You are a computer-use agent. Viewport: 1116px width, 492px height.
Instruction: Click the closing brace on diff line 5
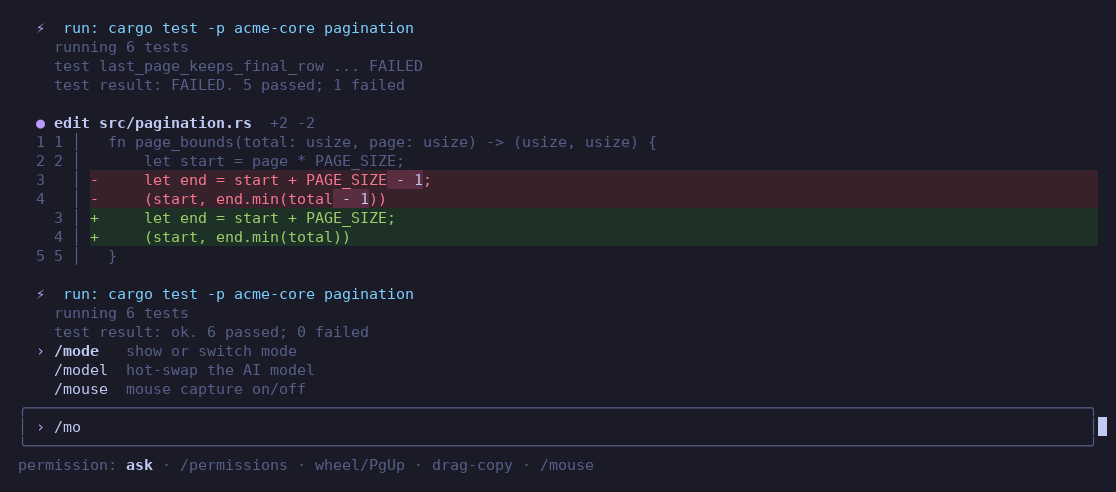[x=112, y=256]
